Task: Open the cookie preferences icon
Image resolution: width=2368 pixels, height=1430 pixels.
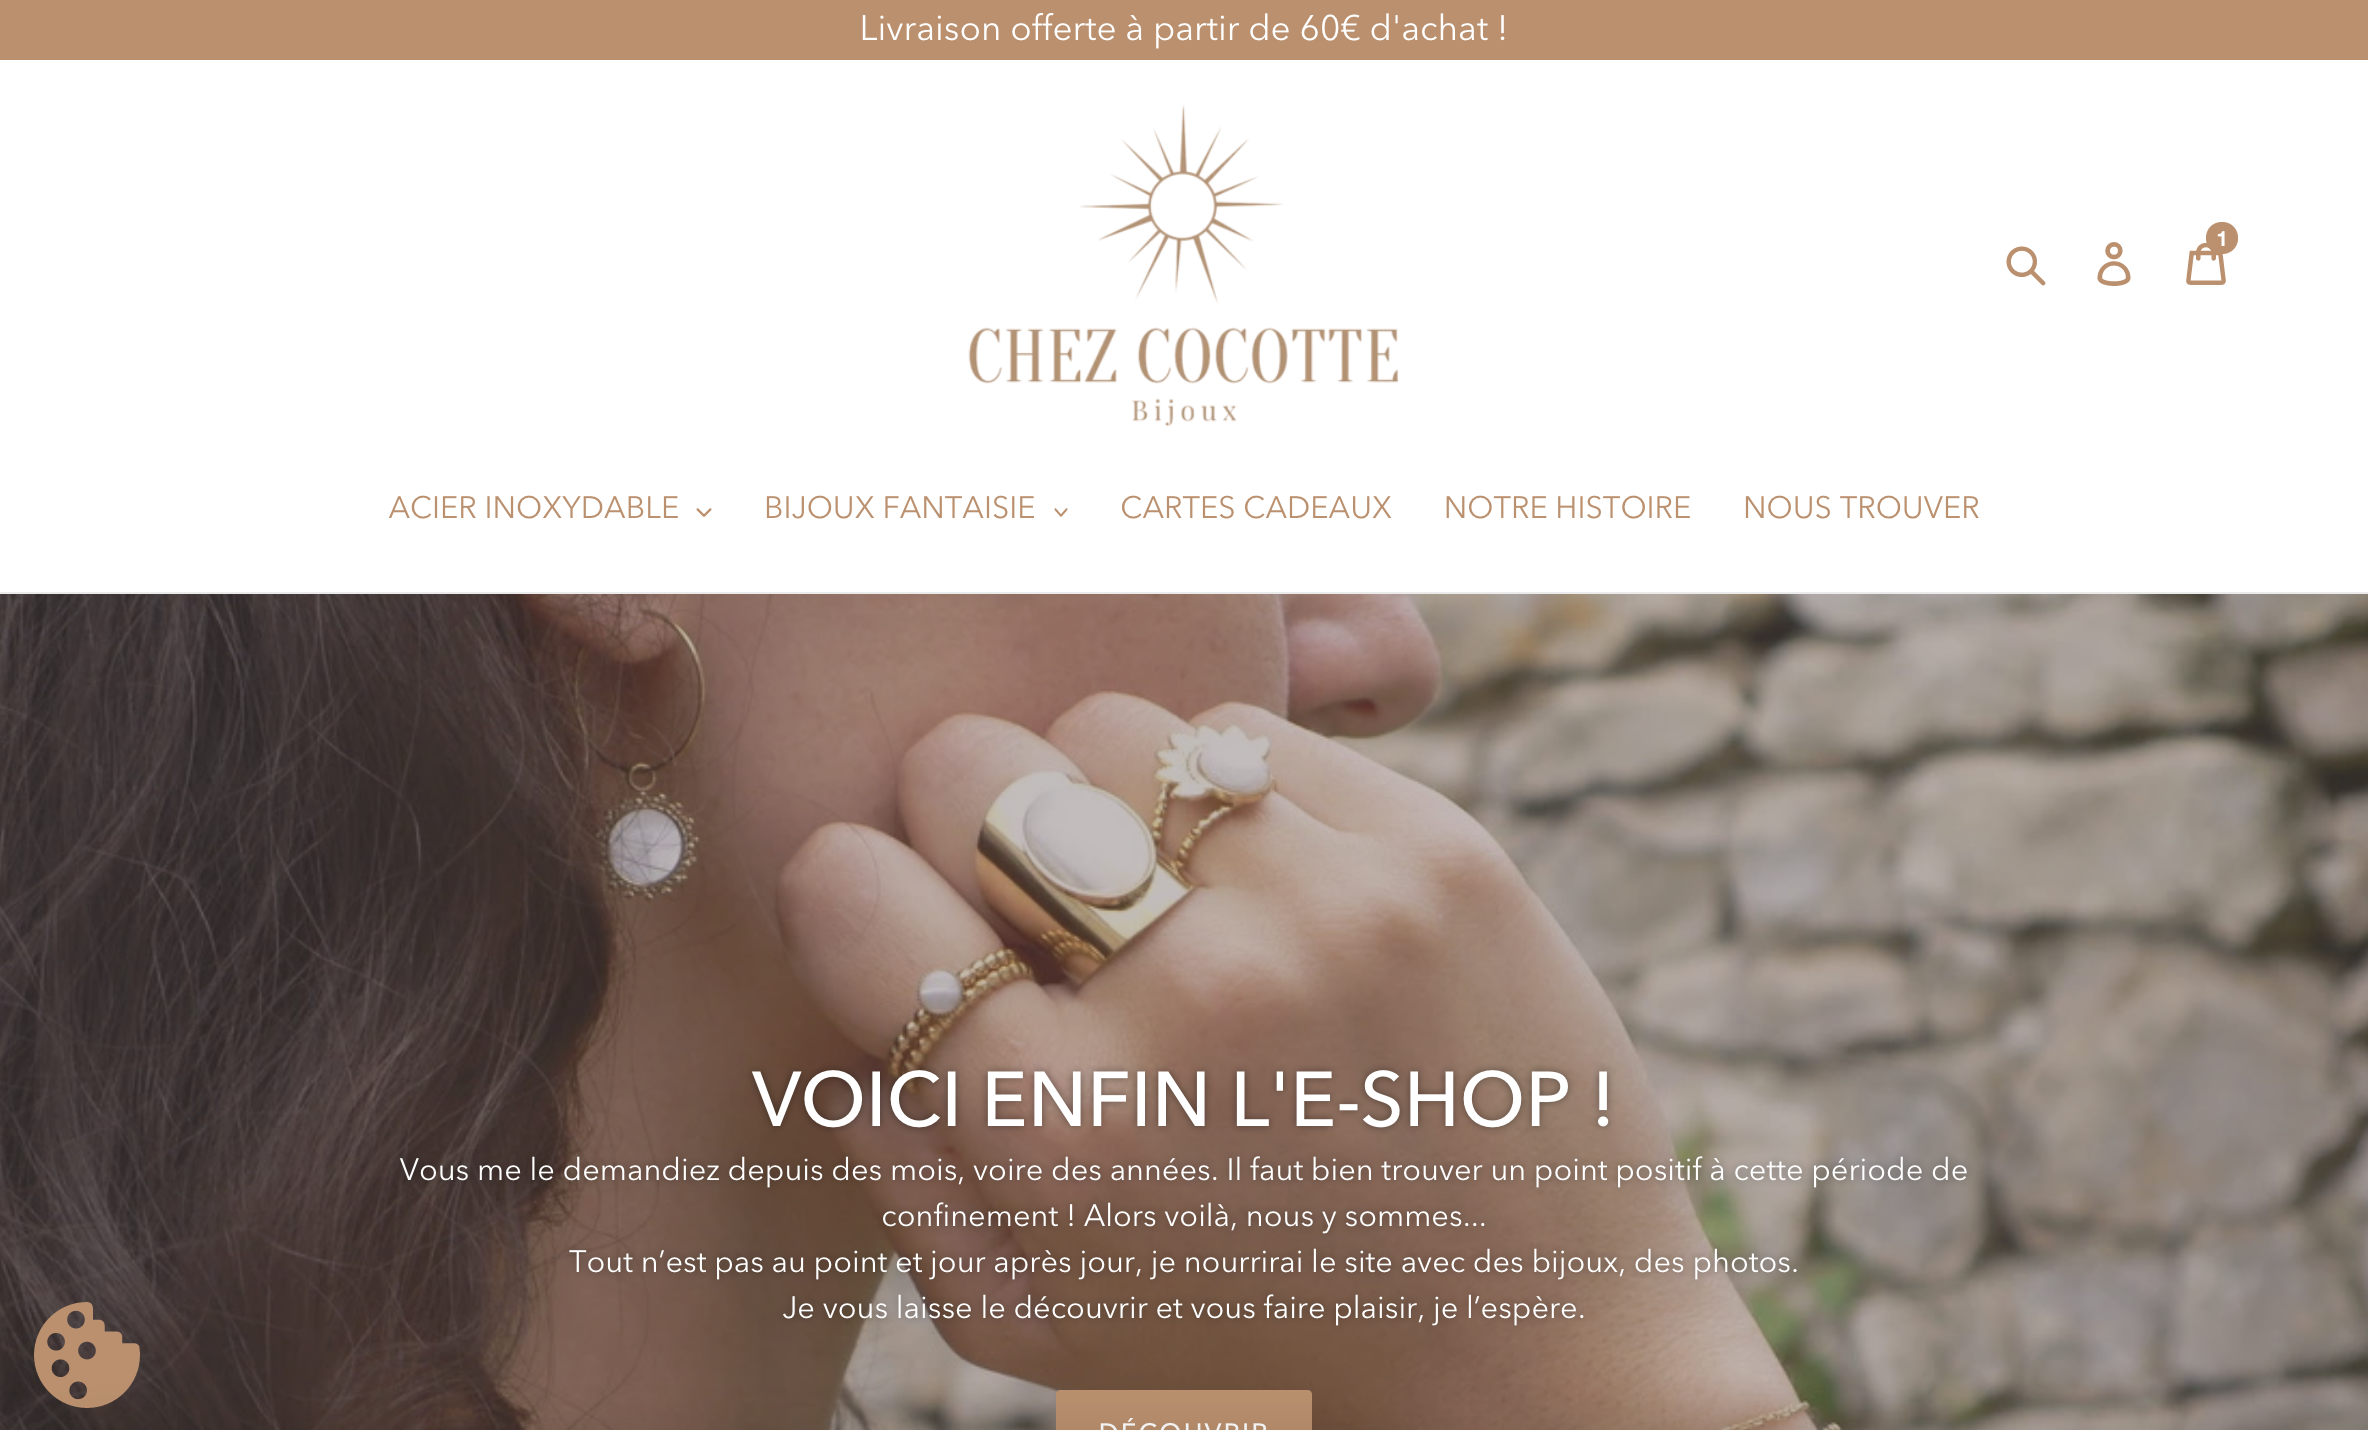Action: (87, 1355)
